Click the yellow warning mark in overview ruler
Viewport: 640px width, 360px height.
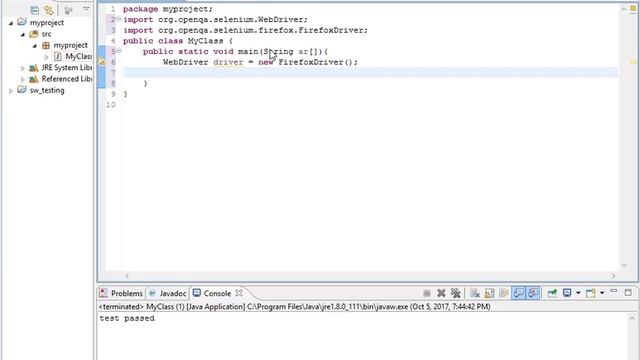click(x=633, y=62)
